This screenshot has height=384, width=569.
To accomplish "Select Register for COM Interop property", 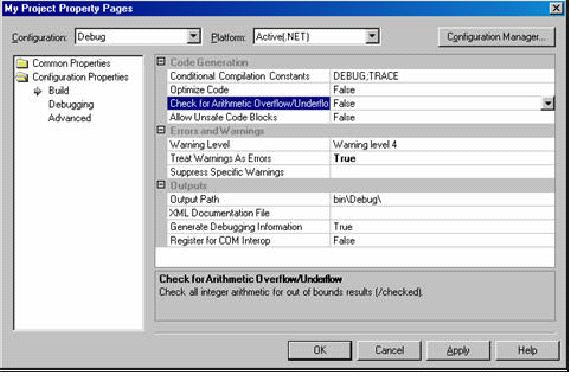I will [x=249, y=241].
